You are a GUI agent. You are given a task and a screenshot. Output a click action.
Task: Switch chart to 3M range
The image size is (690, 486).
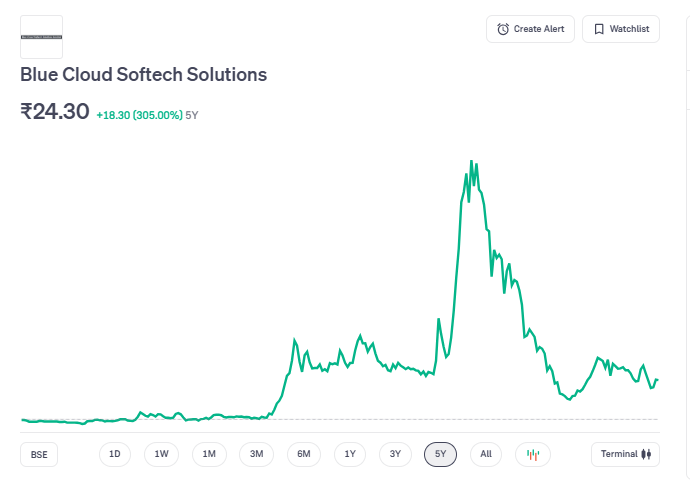click(x=256, y=454)
